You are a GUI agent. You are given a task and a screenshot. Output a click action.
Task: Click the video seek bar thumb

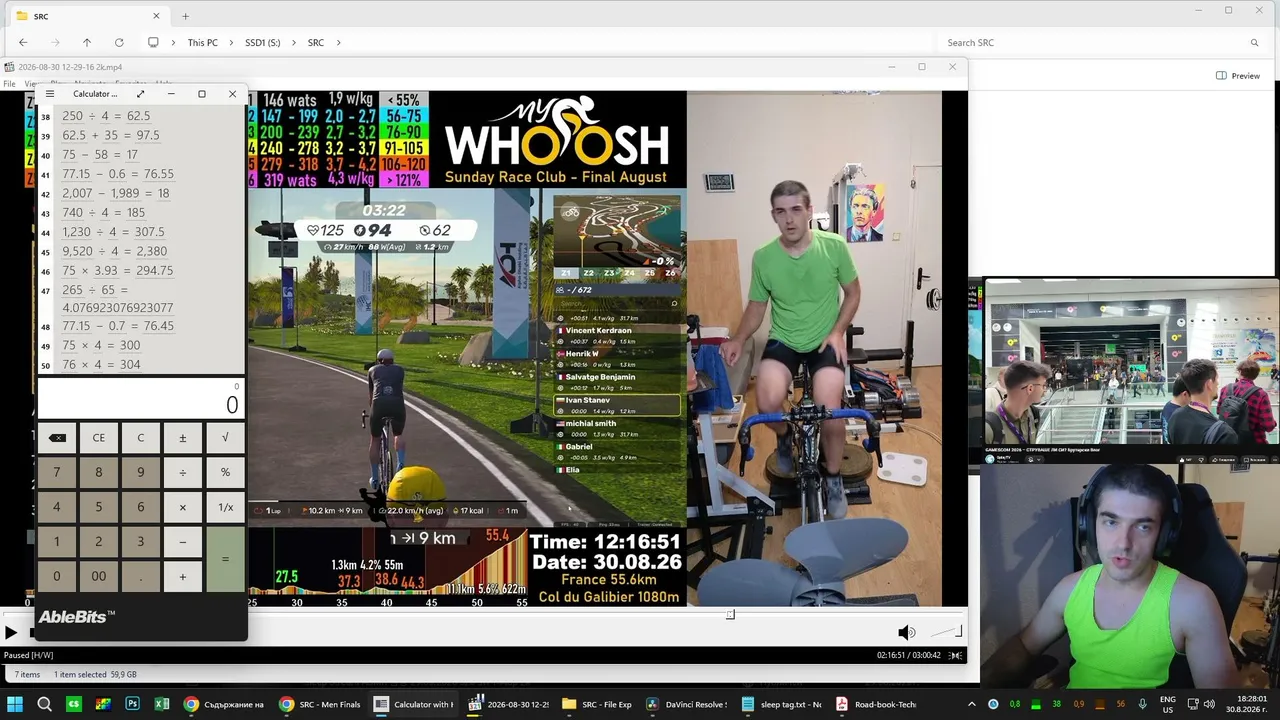click(x=730, y=615)
